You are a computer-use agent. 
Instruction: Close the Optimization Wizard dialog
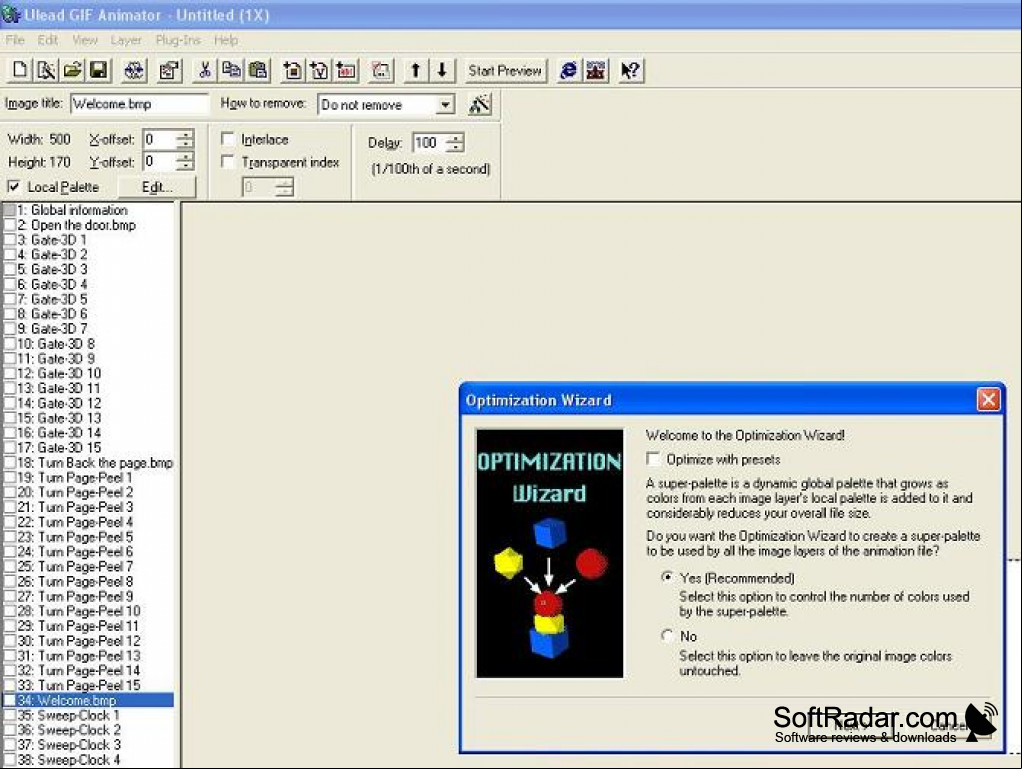pos(988,399)
